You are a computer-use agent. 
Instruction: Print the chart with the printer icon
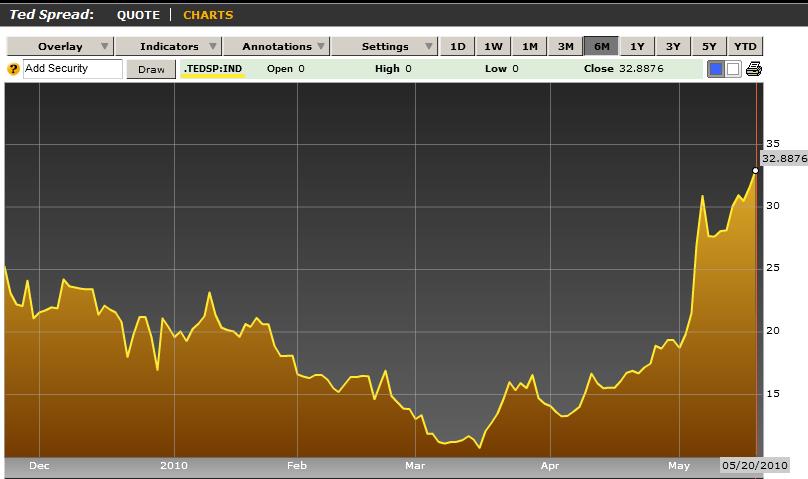(753, 69)
